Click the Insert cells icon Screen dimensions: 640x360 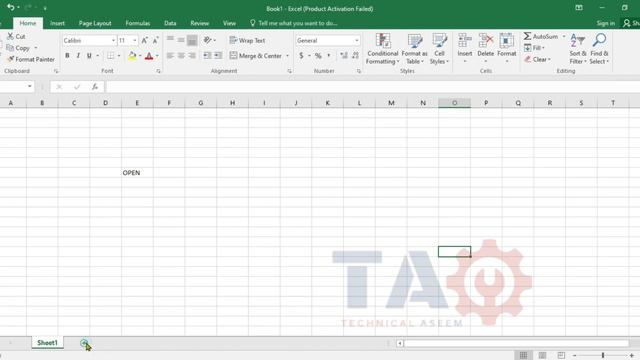click(x=464, y=41)
